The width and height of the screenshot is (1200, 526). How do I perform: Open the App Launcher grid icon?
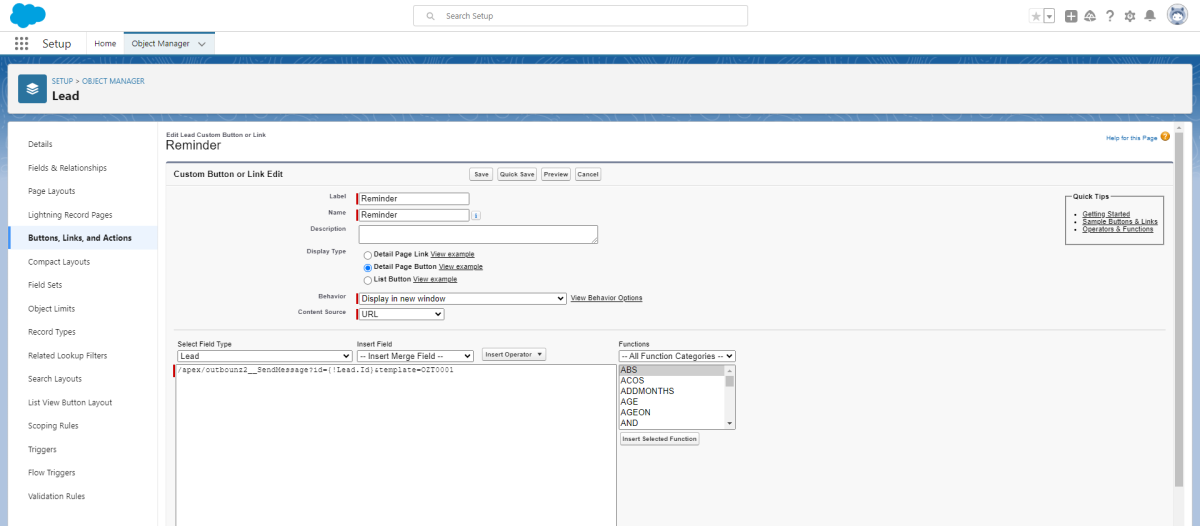pyautogui.click(x=21, y=44)
